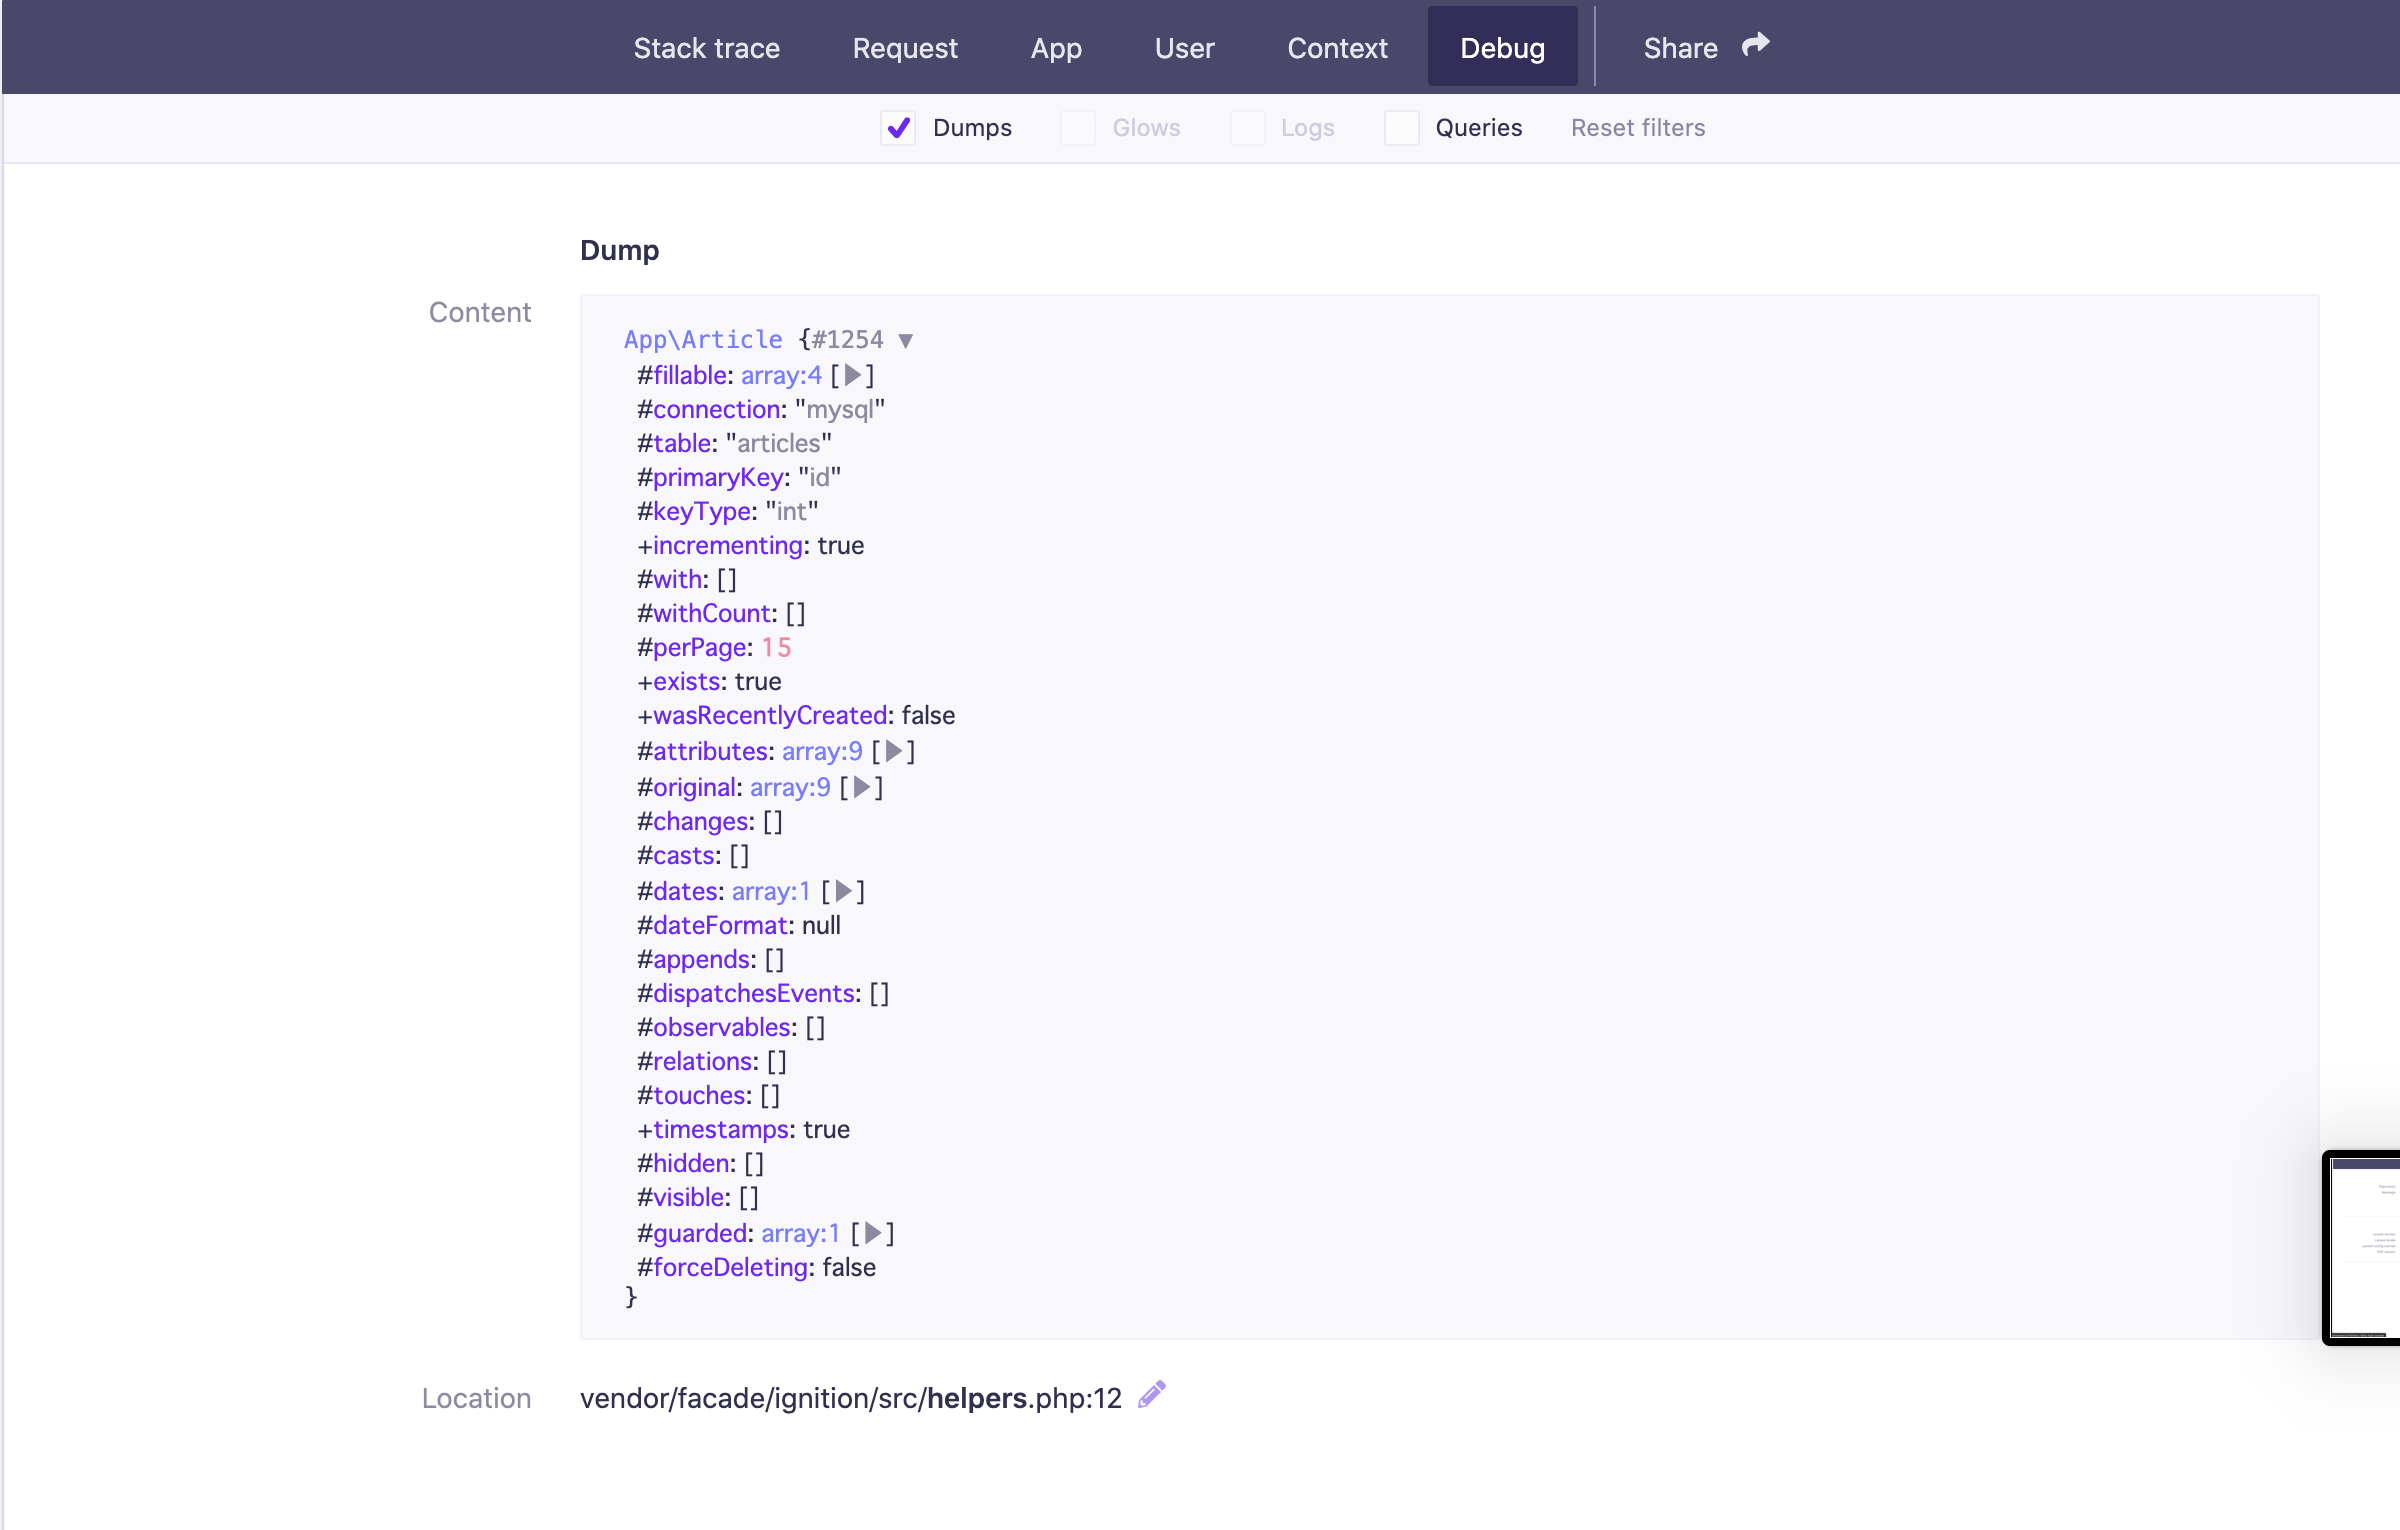Click the Share button

(x=1706, y=47)
